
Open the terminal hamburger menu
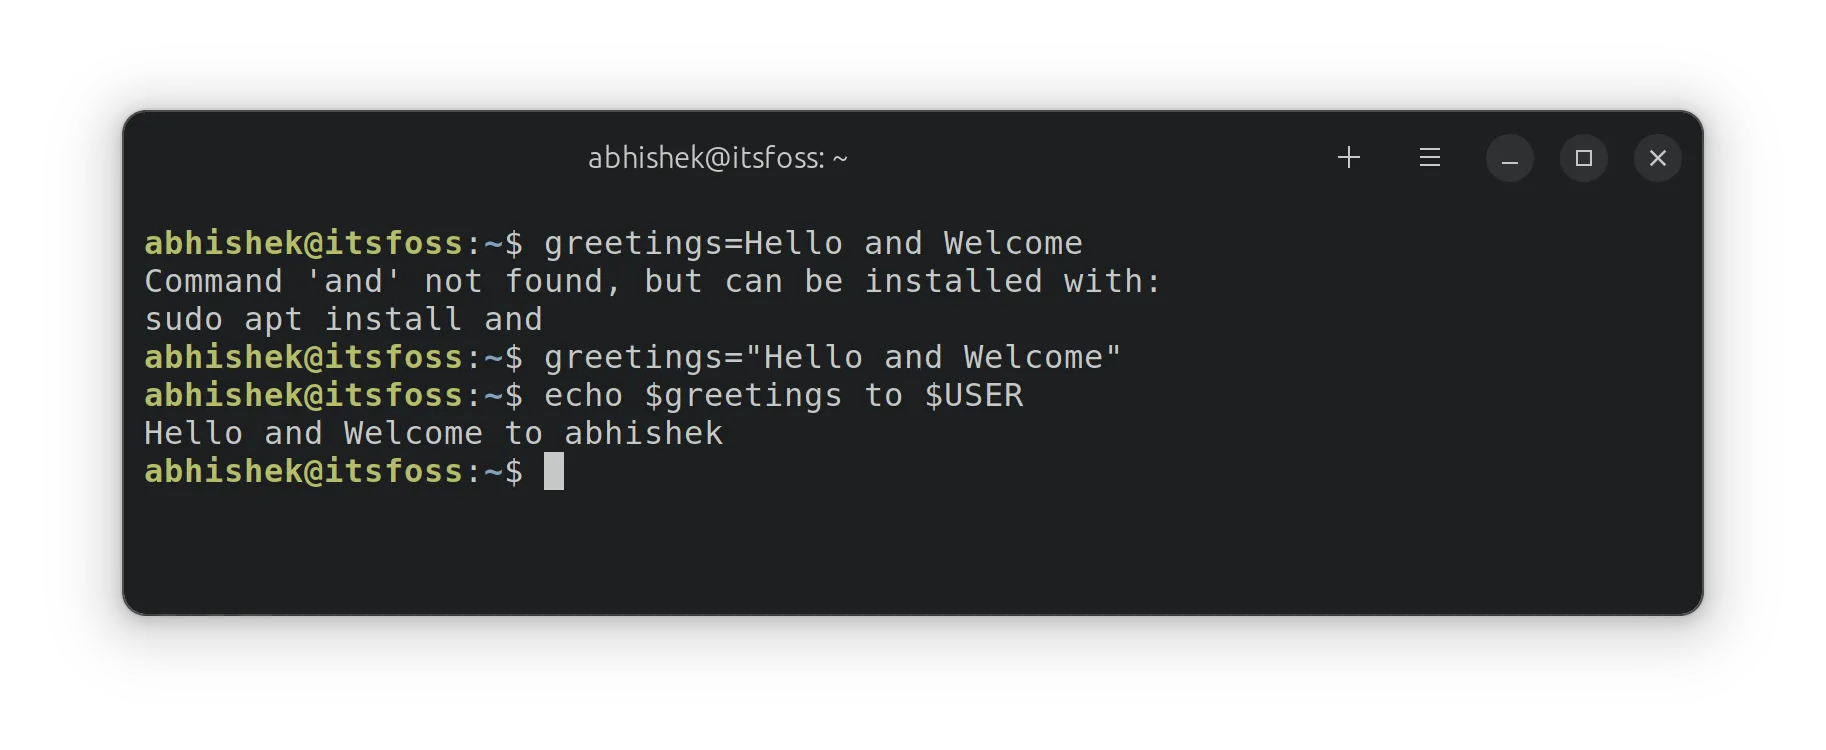1429,157
